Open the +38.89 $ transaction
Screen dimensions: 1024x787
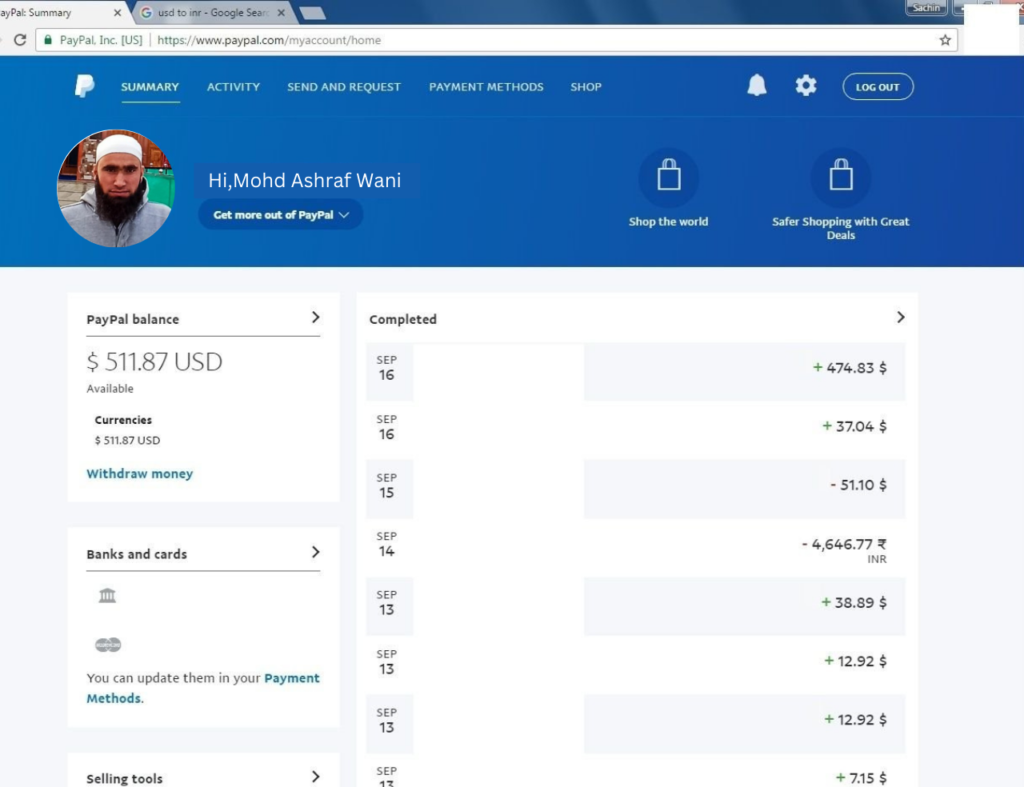pyautogui.click(x=635, y=606)
